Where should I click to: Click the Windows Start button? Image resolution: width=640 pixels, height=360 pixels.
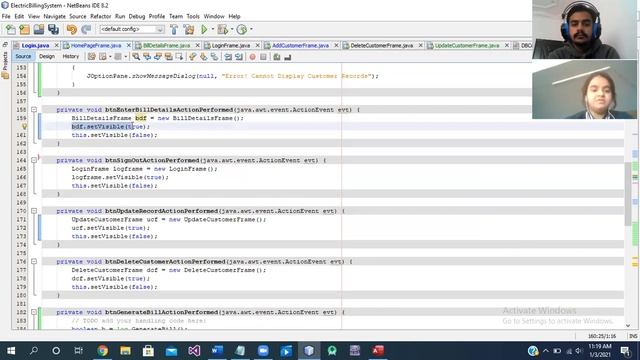tap(11, 351)
